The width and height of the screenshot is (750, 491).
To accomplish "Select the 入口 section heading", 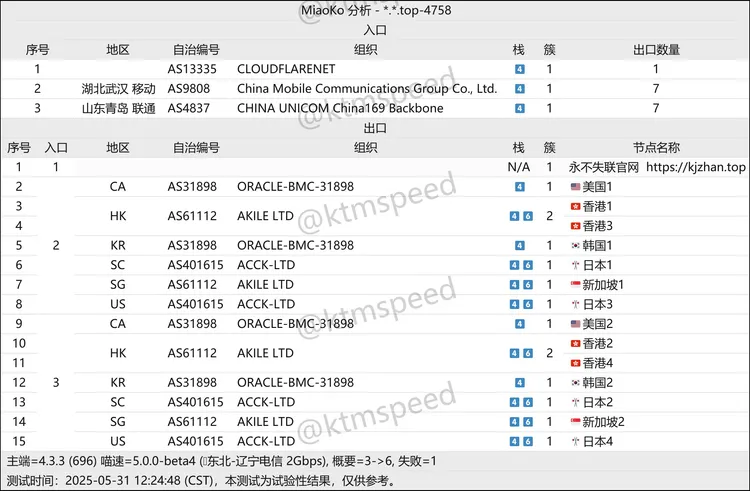I will point(375,30).
